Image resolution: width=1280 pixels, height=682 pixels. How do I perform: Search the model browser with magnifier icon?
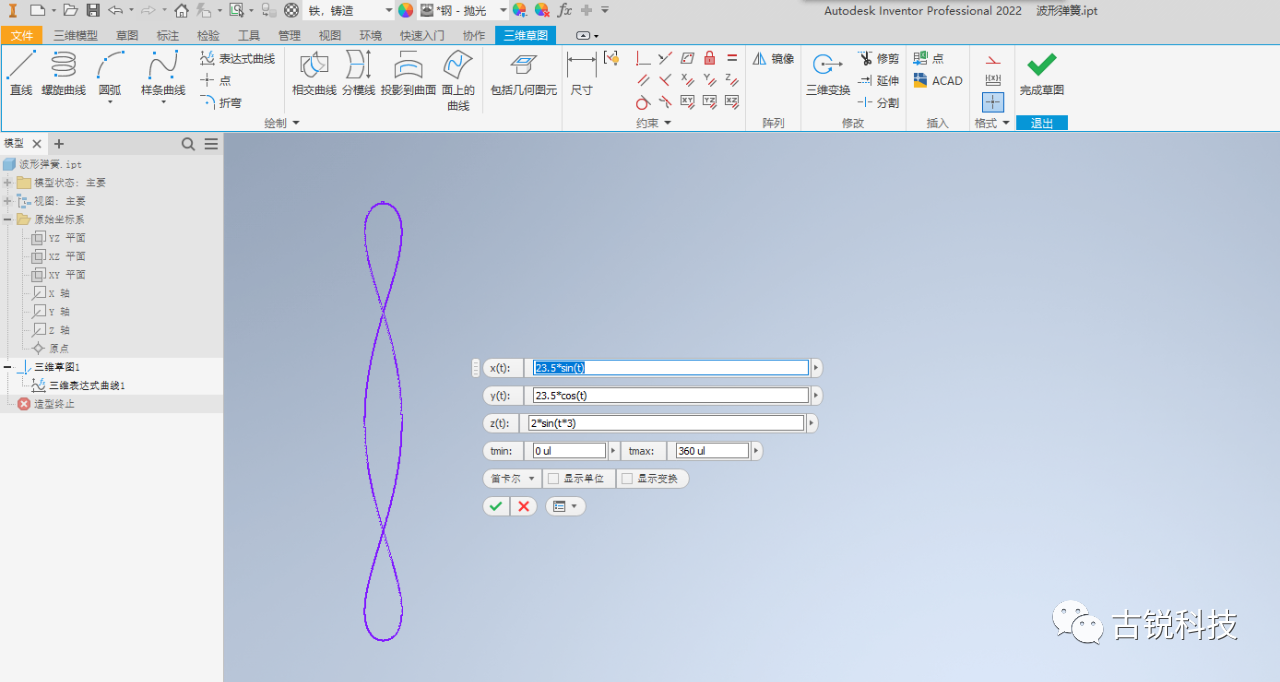(x=188, y=144)
